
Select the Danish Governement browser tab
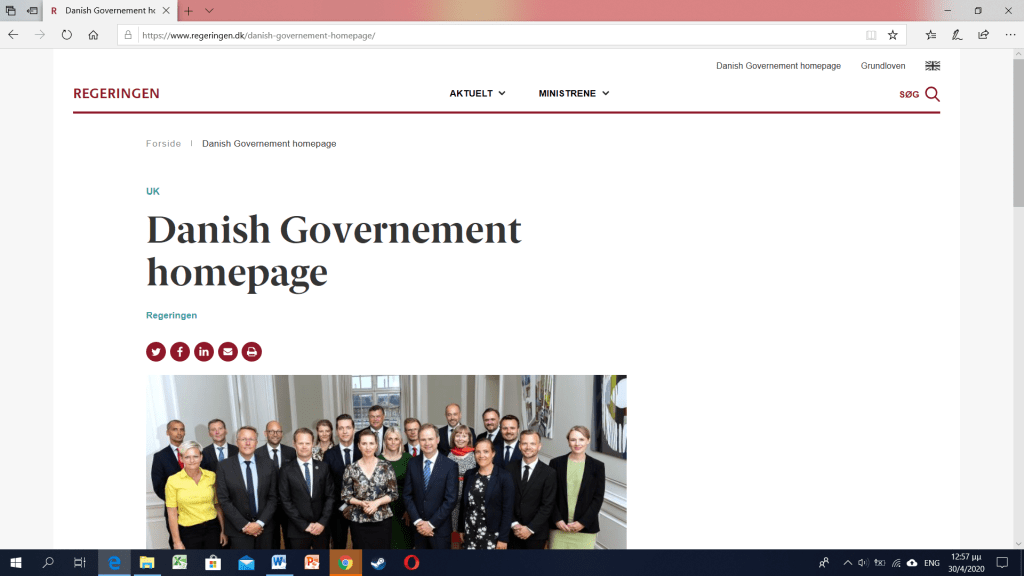click(x=110, y=10)
